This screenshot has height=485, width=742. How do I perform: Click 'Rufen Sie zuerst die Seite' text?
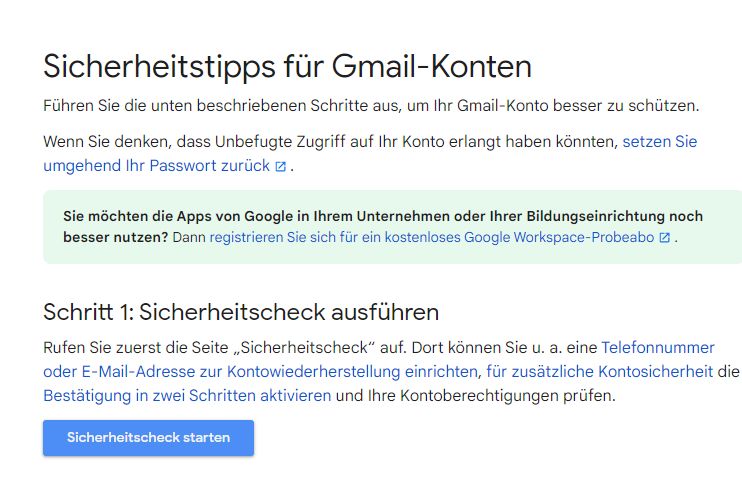point(136,347)
